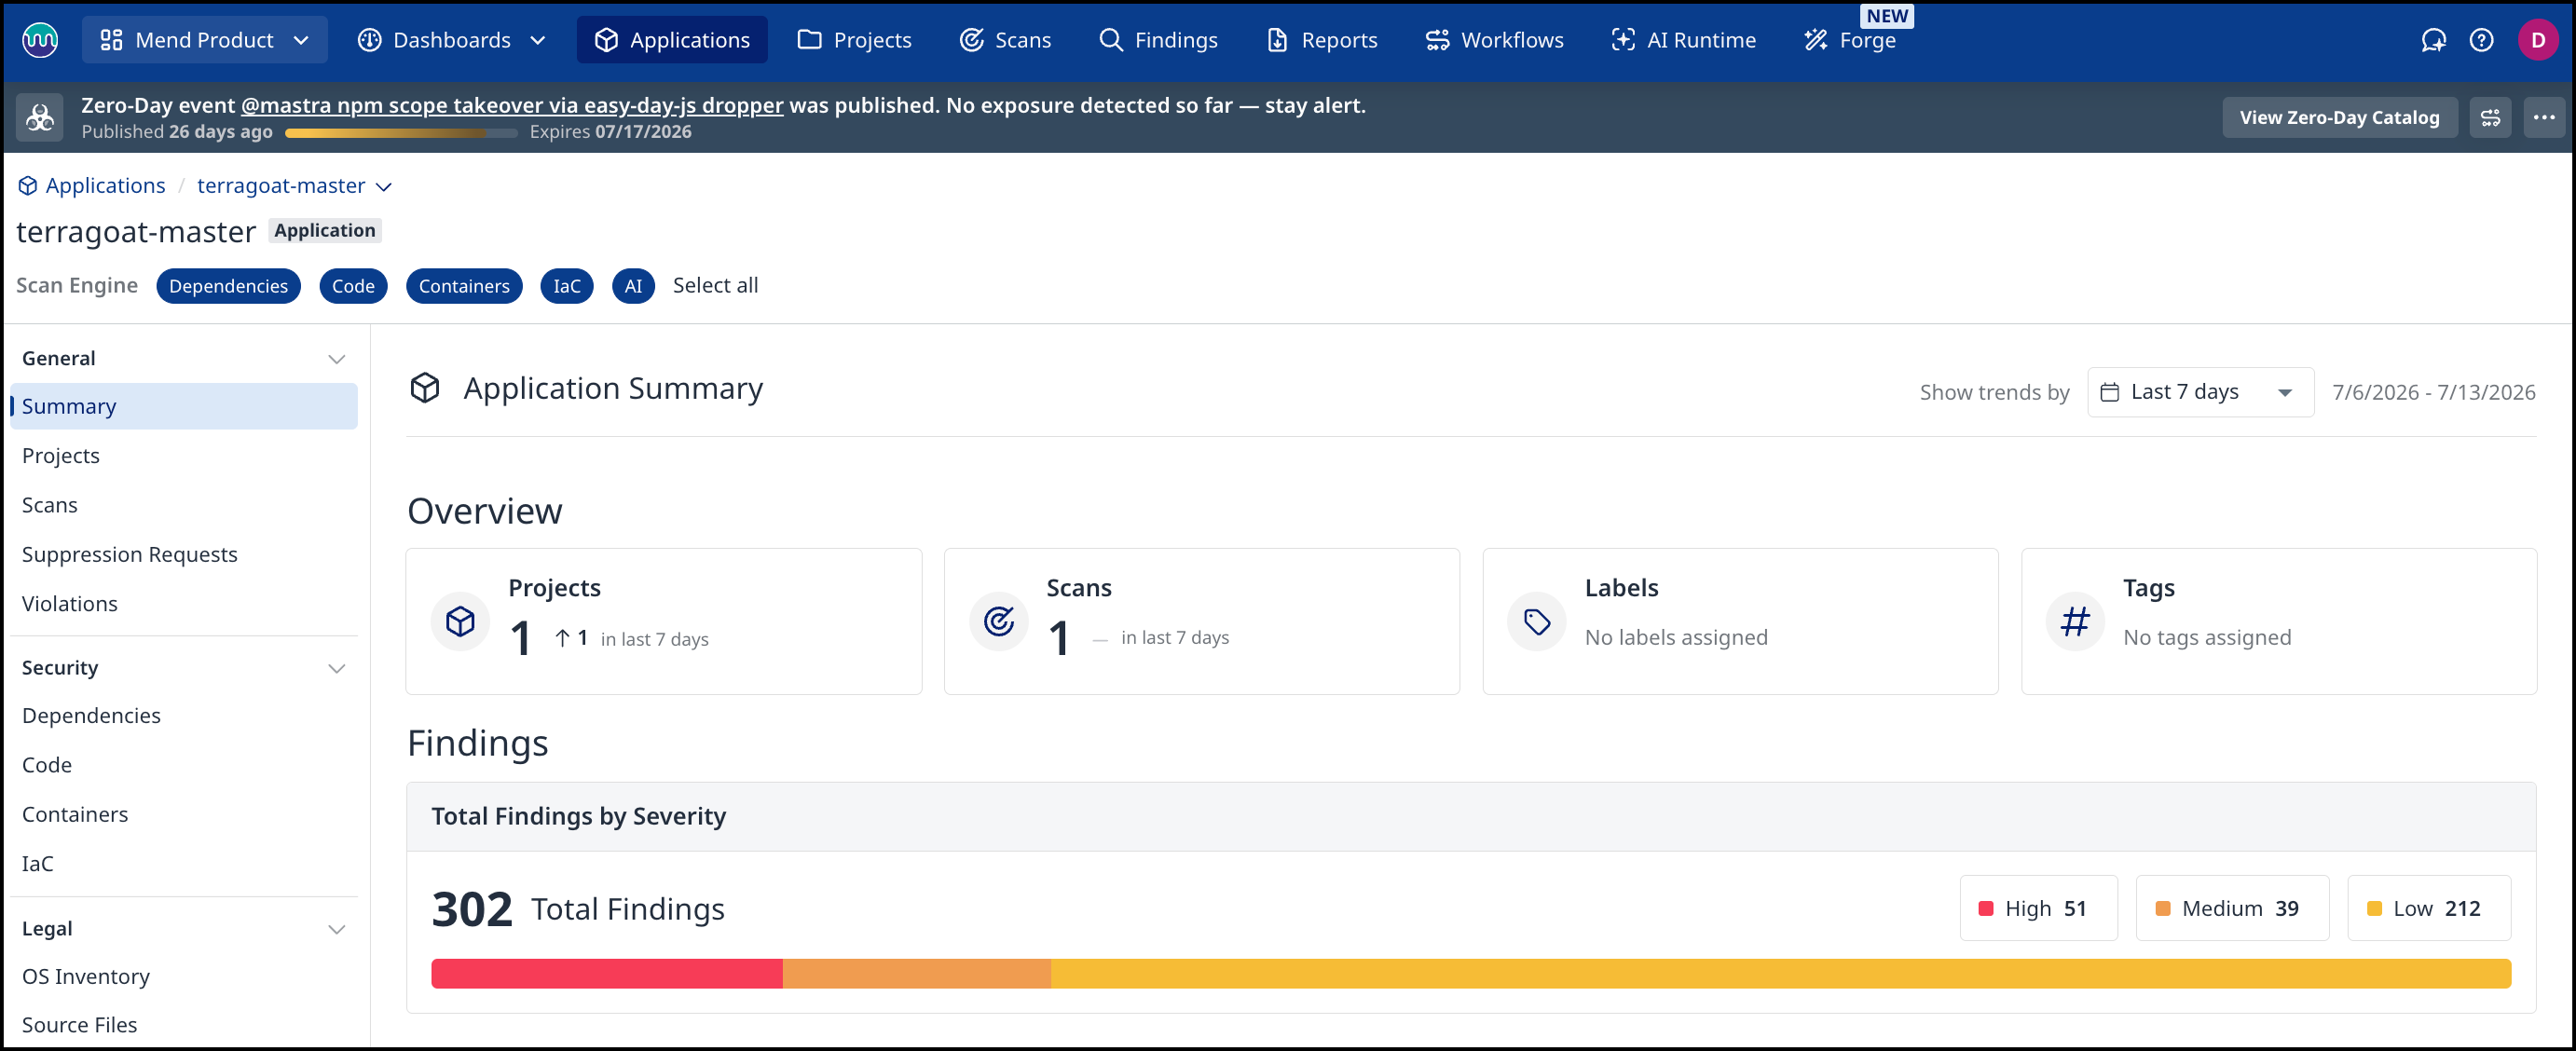Toggle the IaC scan engine filter
This screenshot has width=2576, height=1051.
pos(567,286)
